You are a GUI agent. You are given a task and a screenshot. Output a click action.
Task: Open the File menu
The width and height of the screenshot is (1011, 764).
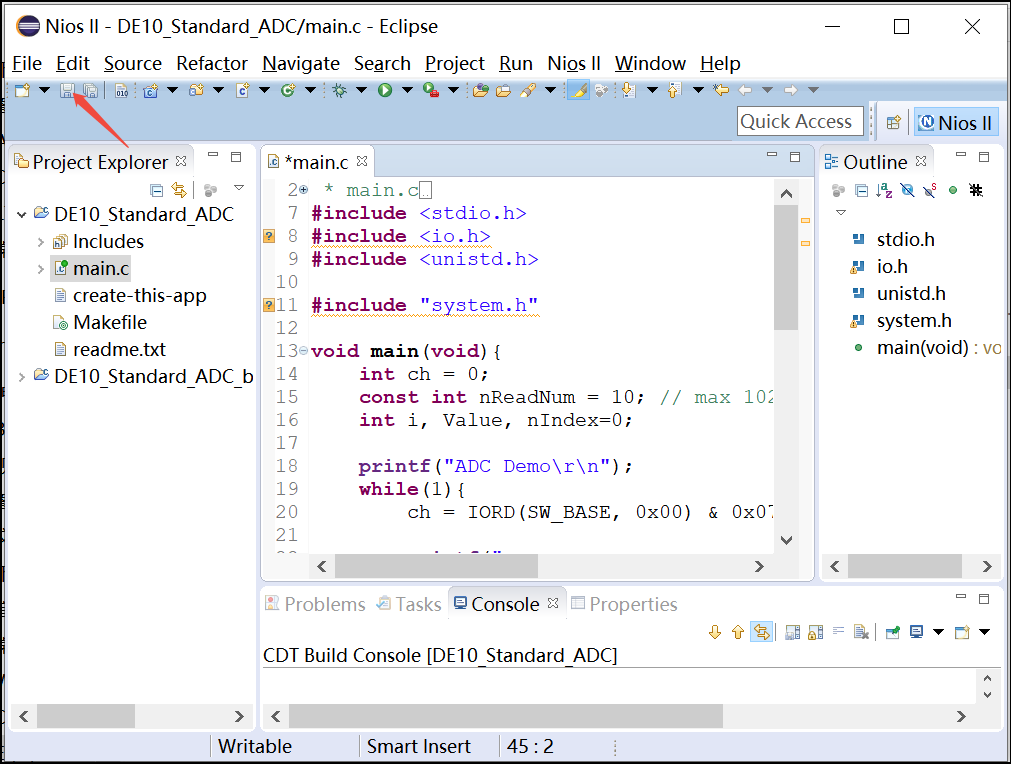tap(27, 63)
